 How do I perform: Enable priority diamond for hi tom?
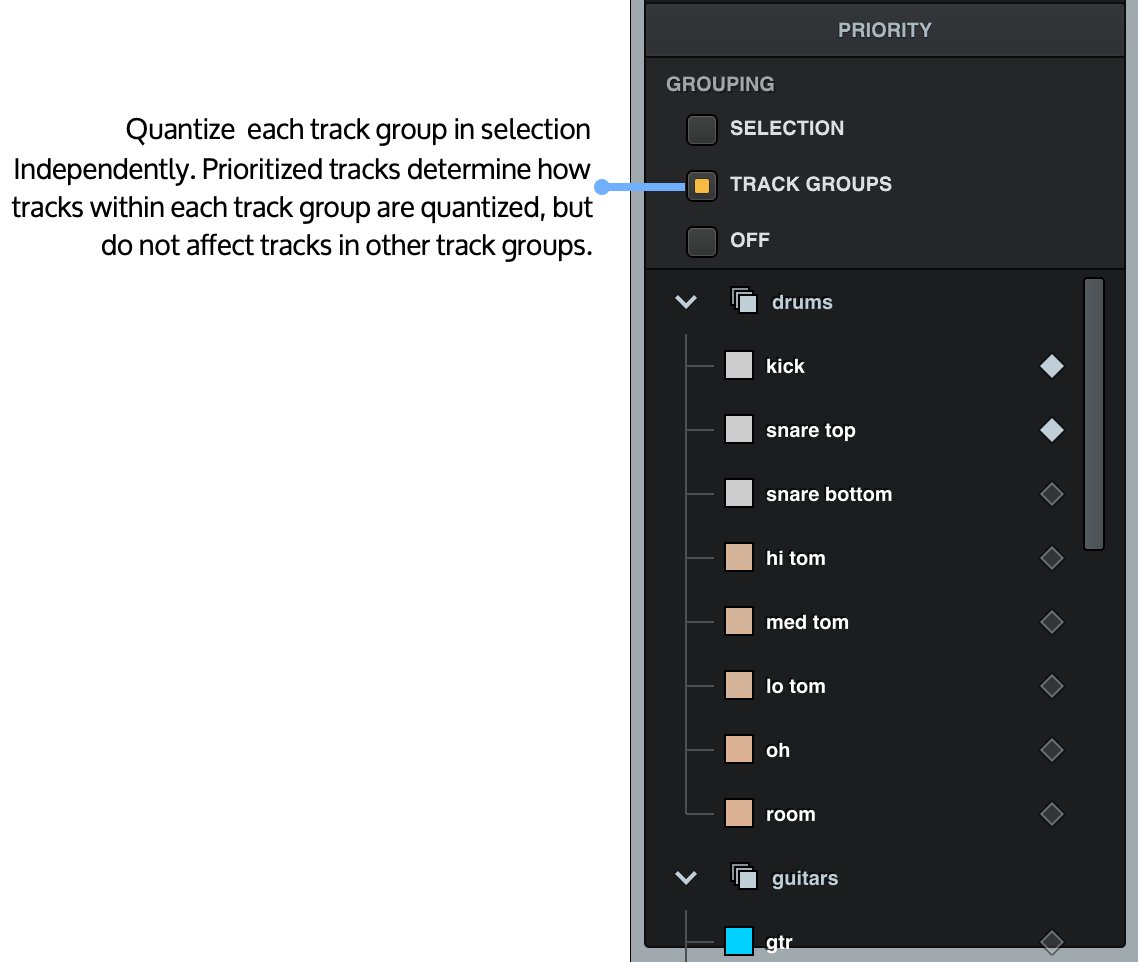coord(1052,558)
